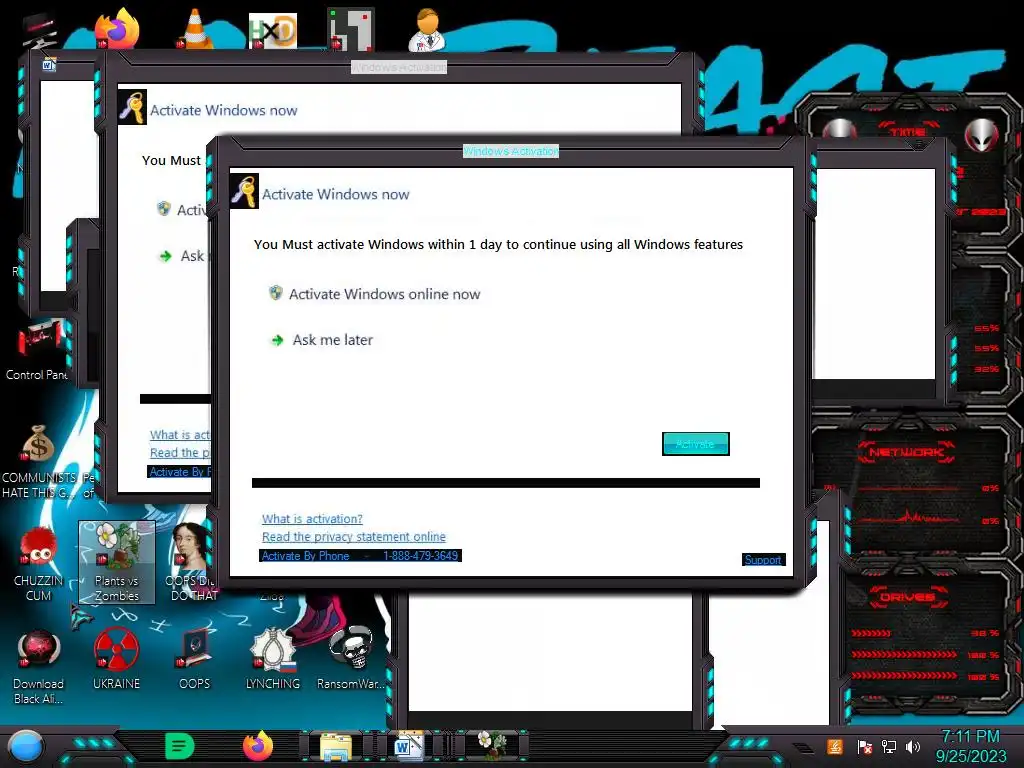Viewport: 1024px width, 768px height.
Task: Switch to Plants vs Zombies taskbar button
Action: point(492,746)
